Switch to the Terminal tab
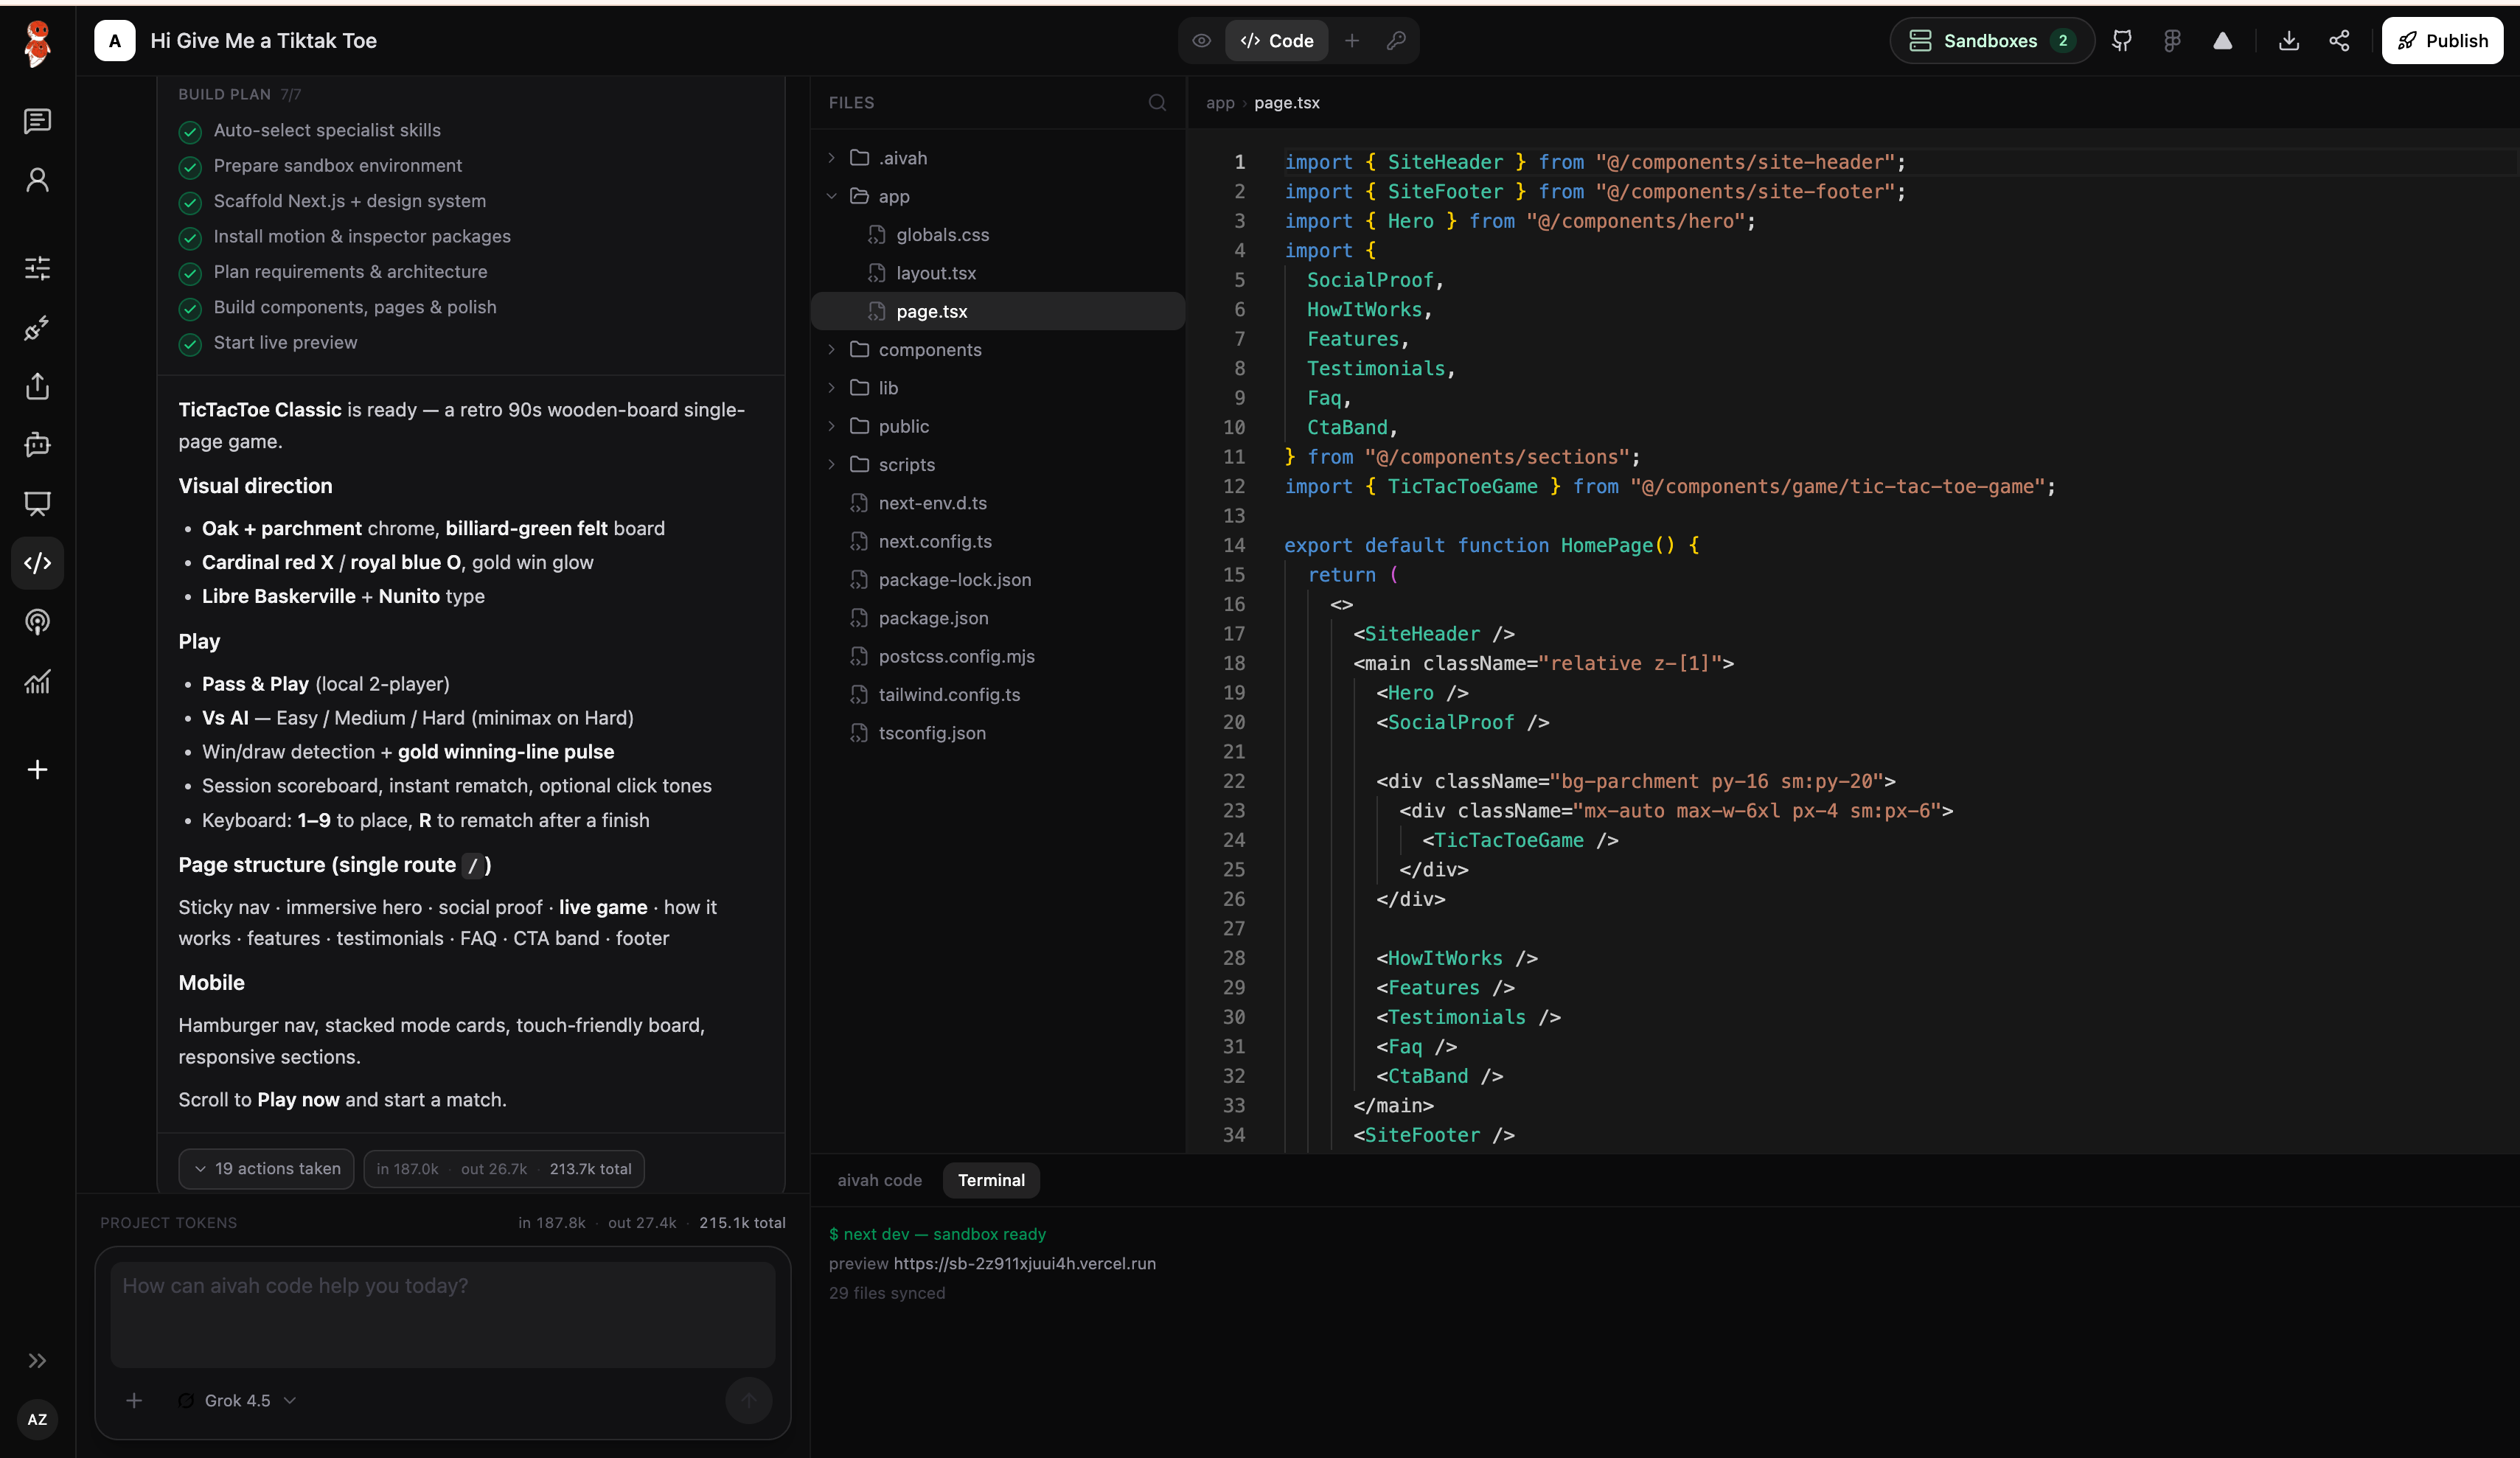This screenshot has height=1458, width=2520. (x=991, y=1180)
